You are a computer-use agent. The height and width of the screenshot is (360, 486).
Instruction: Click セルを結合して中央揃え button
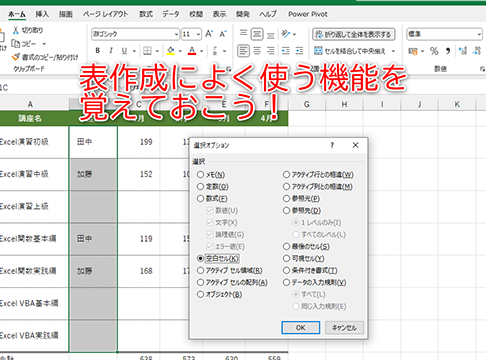coord(350,51)
